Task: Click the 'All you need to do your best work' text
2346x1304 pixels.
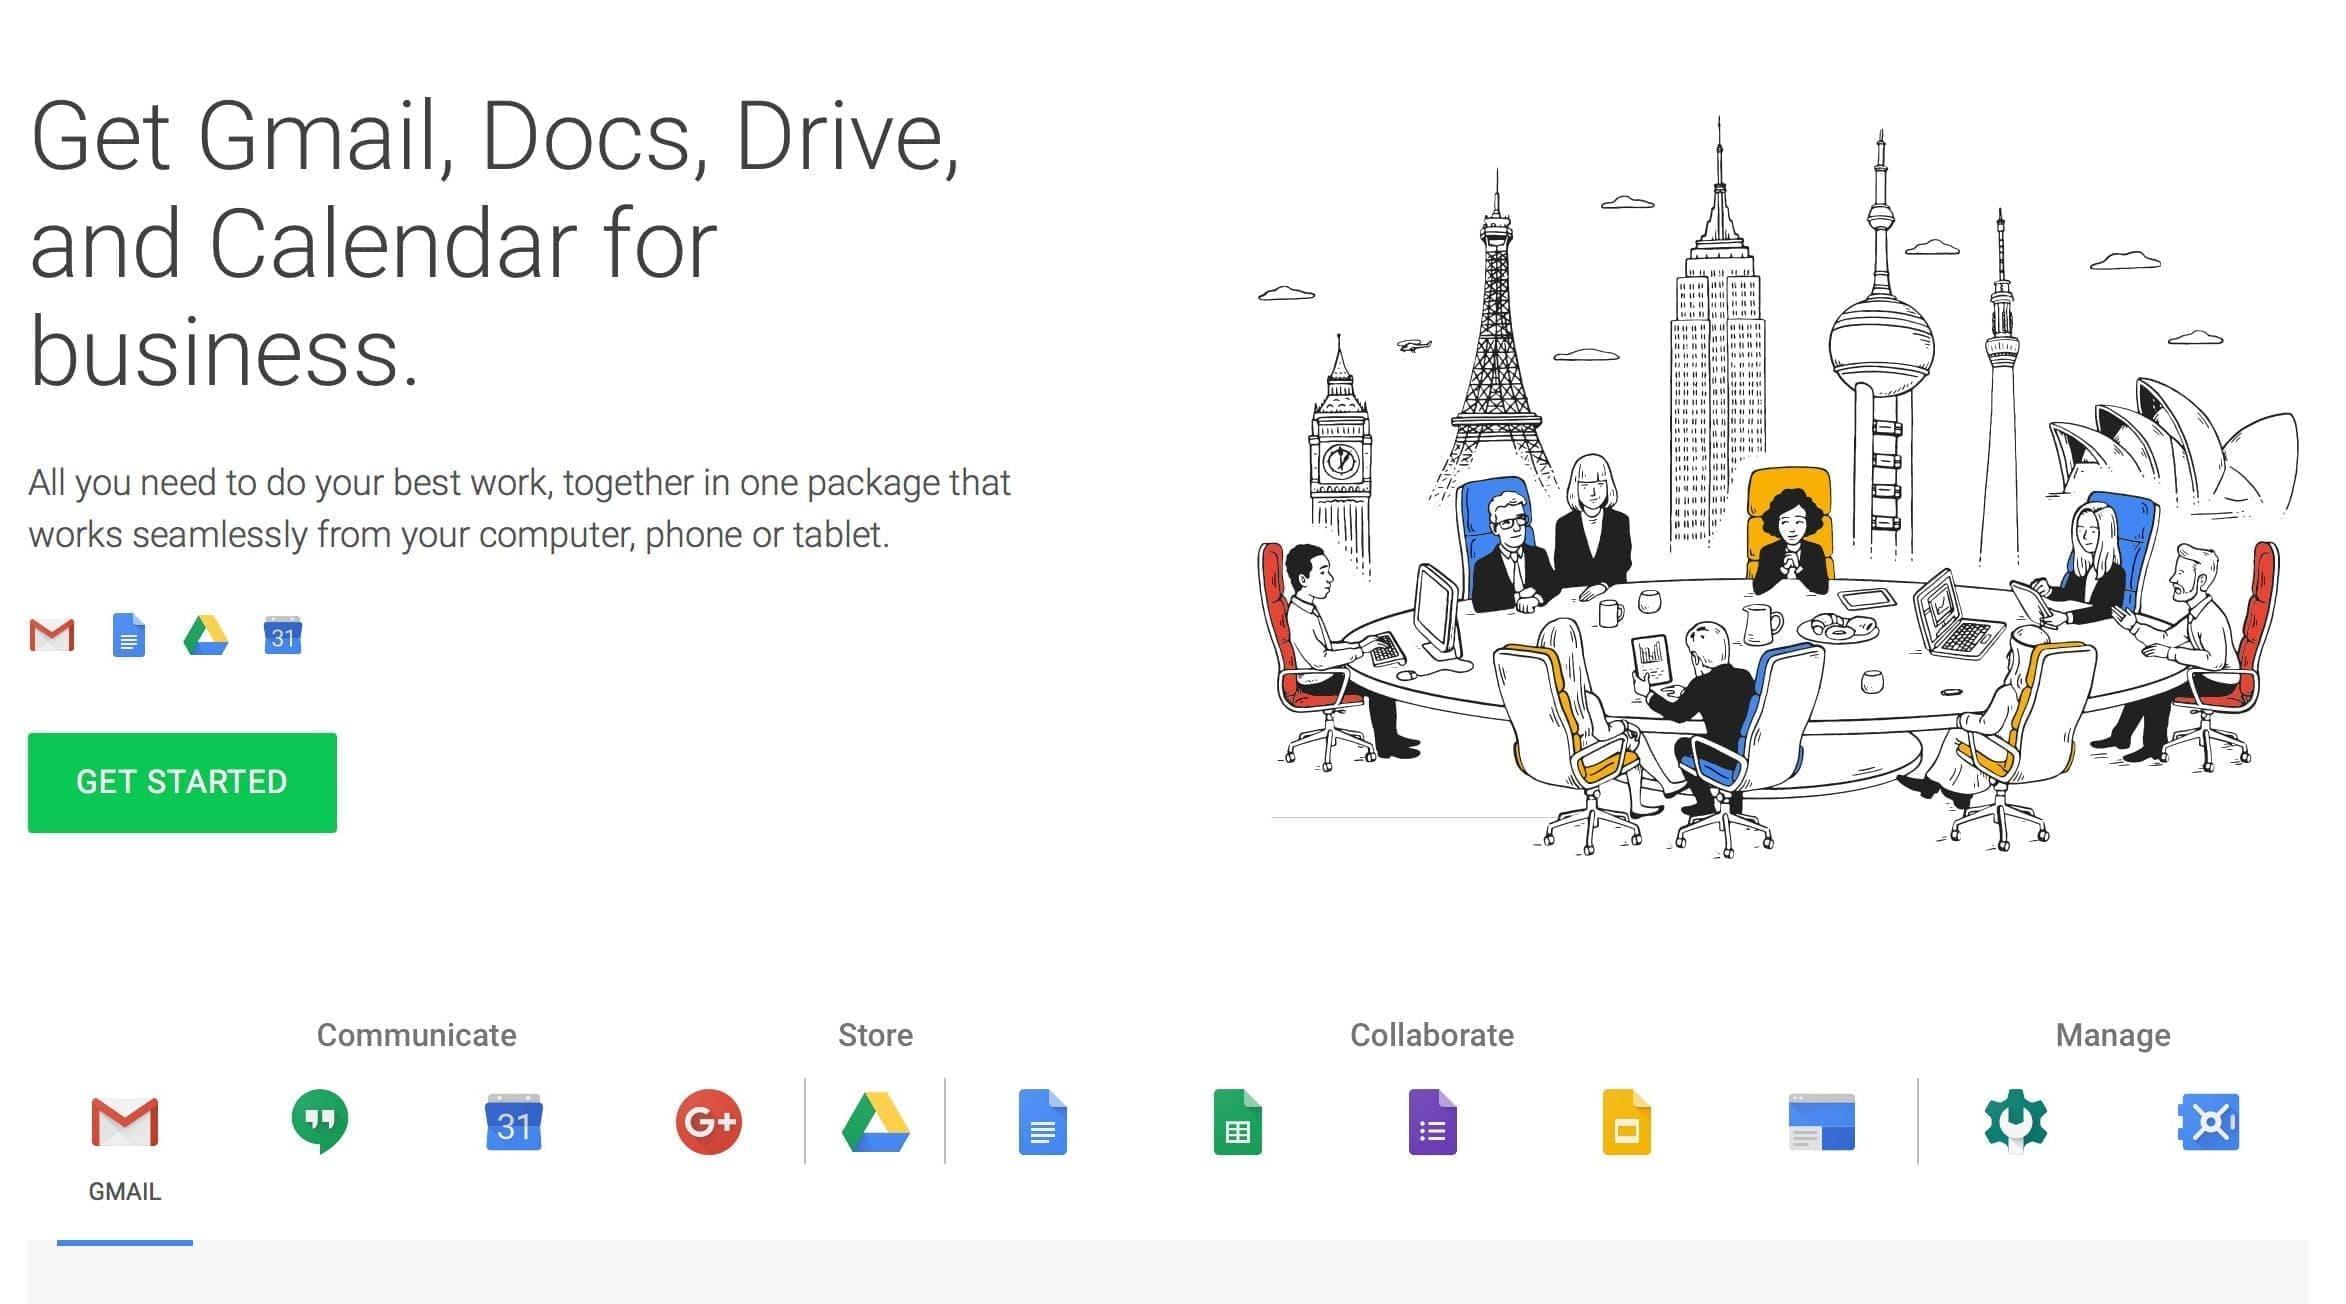Action: [x=519, y=508]
